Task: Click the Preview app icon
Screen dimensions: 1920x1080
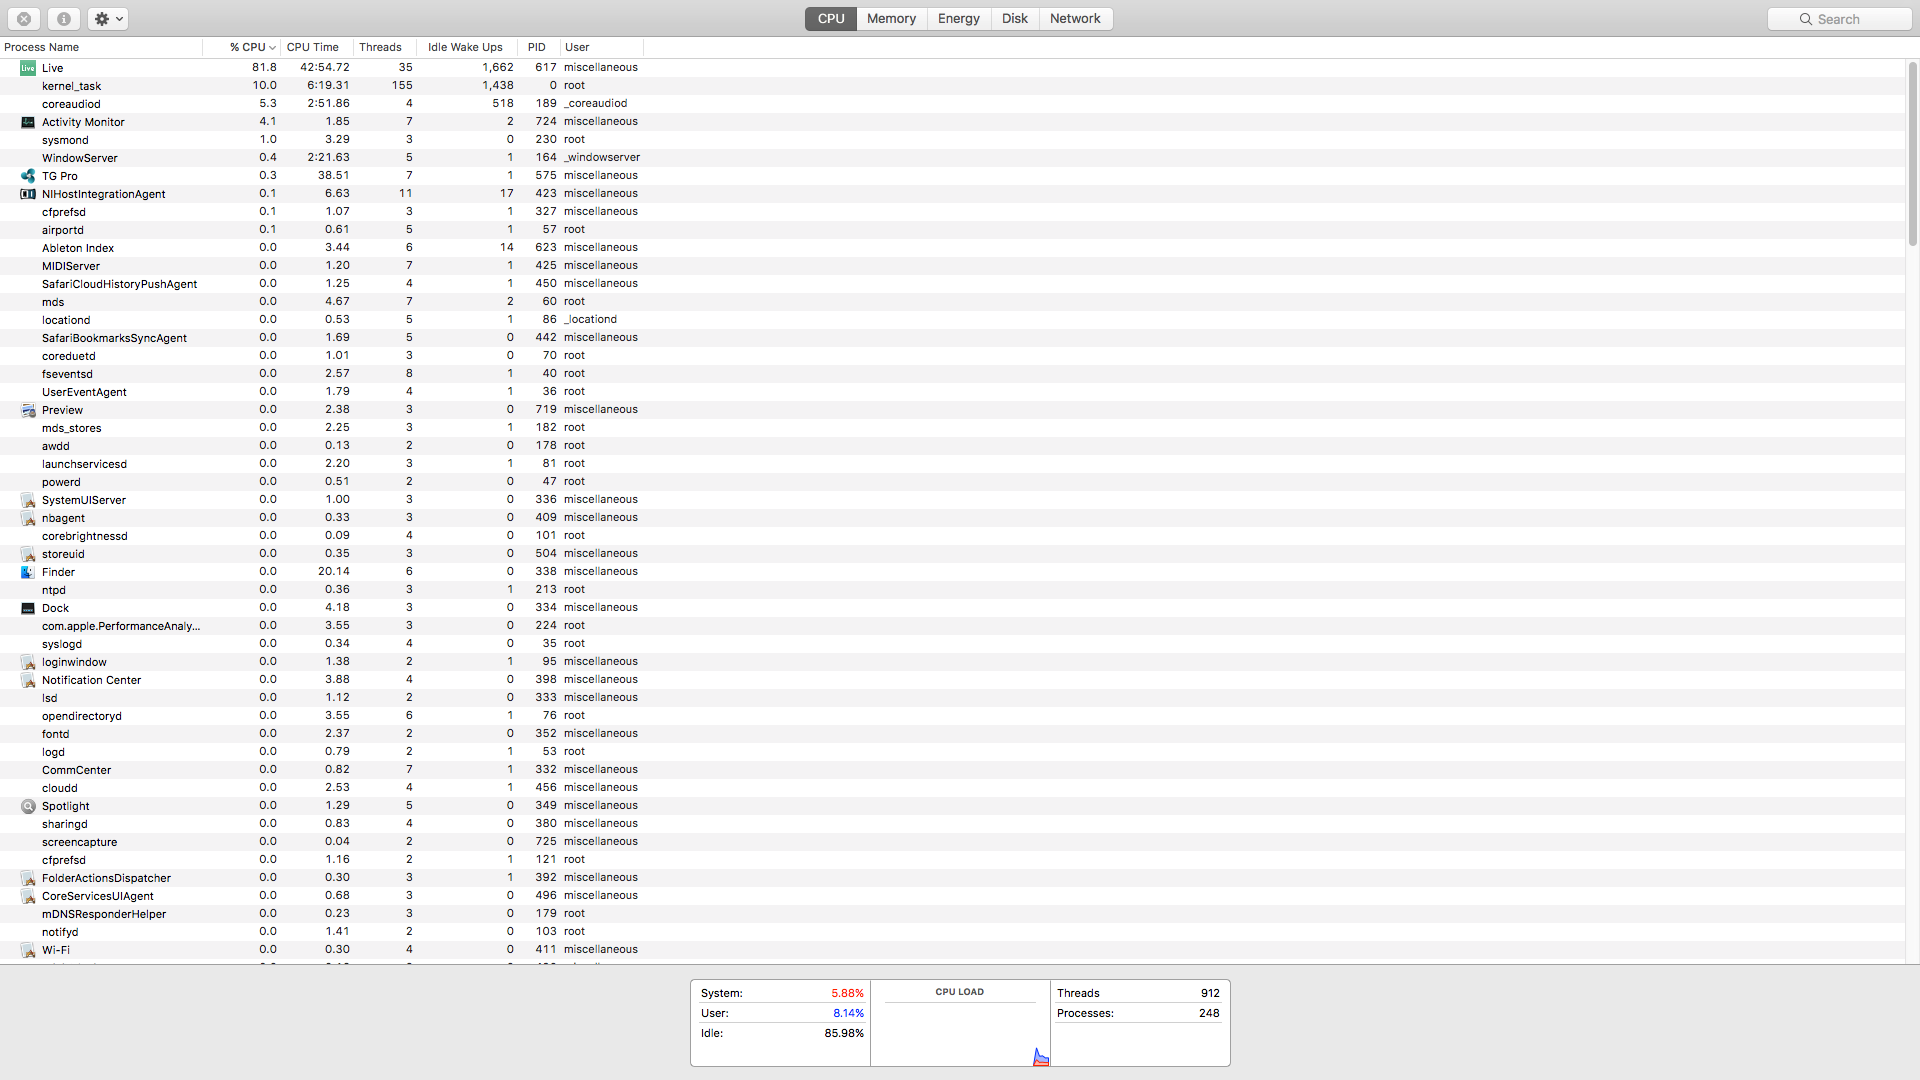Action: point(28,410)
